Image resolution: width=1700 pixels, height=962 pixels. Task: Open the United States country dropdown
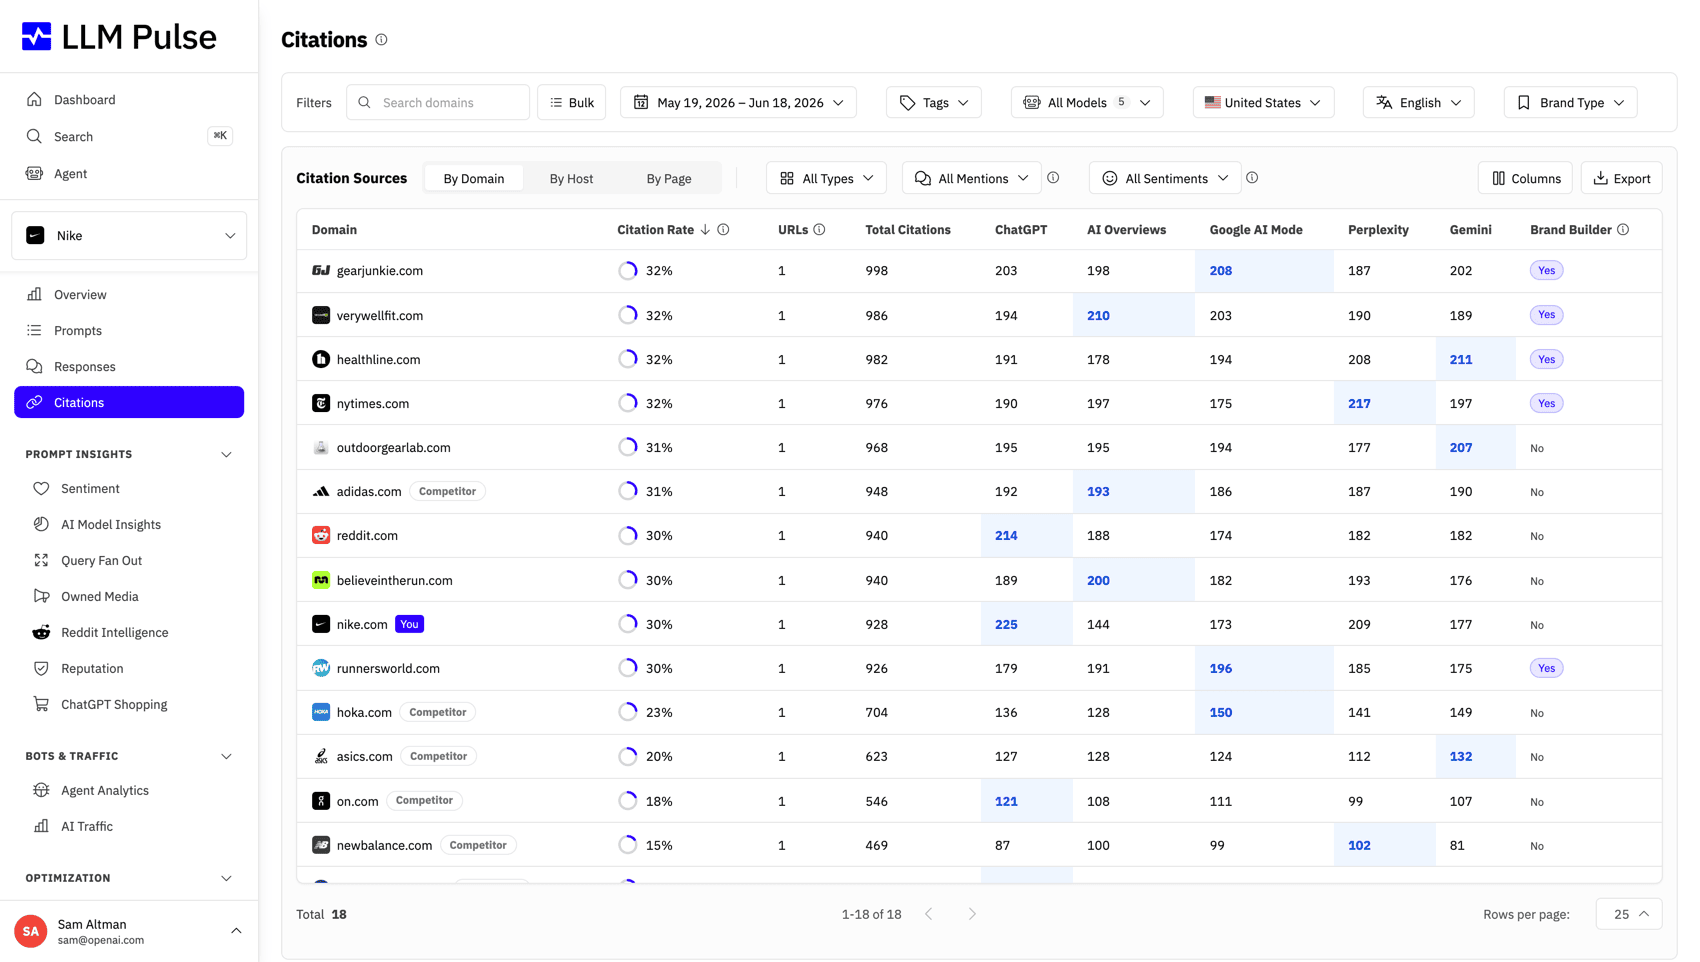[x=1263, y=103]
